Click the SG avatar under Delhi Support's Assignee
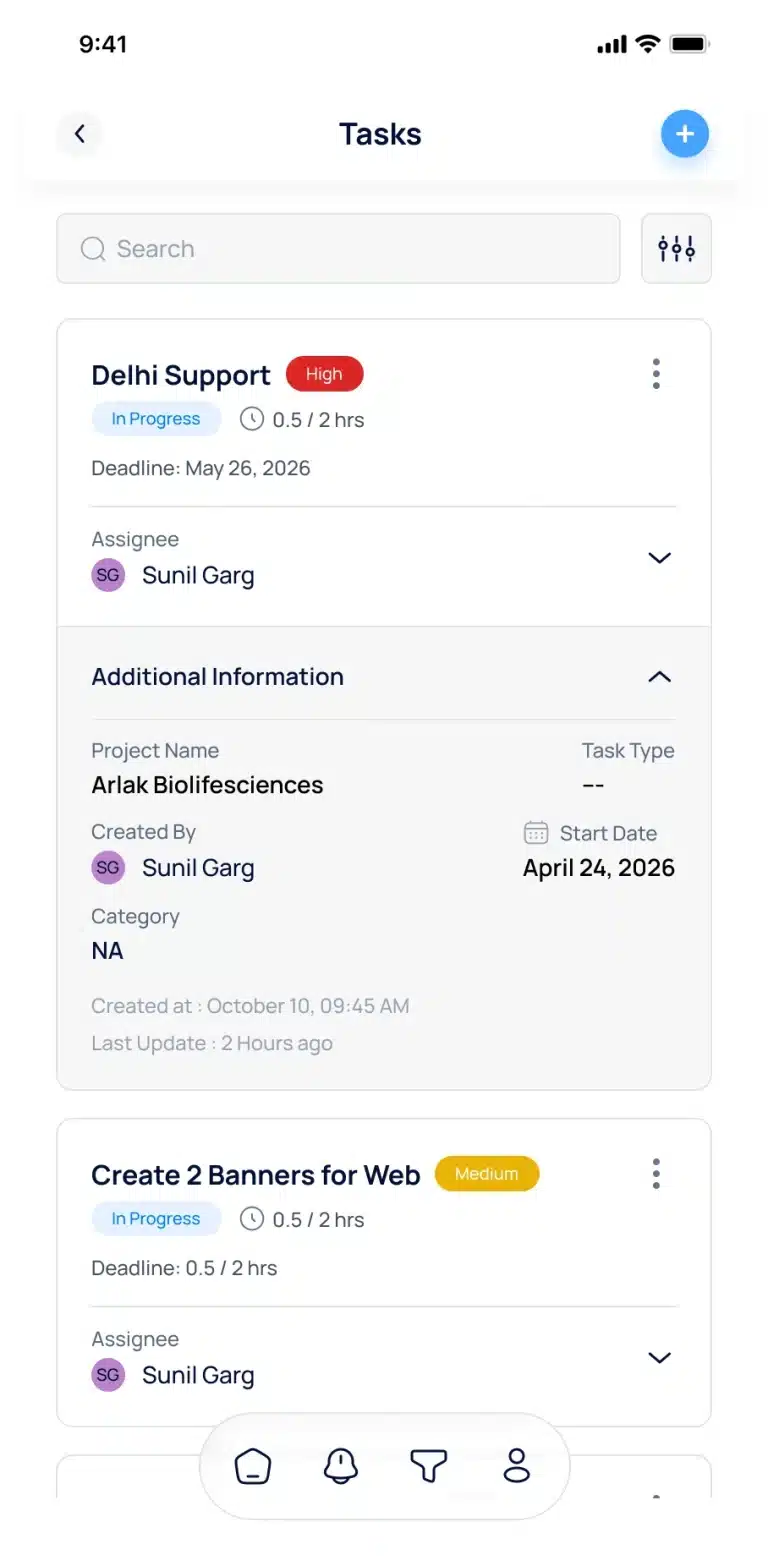The height and width of the screenshot is (1566, 768). 108,575
